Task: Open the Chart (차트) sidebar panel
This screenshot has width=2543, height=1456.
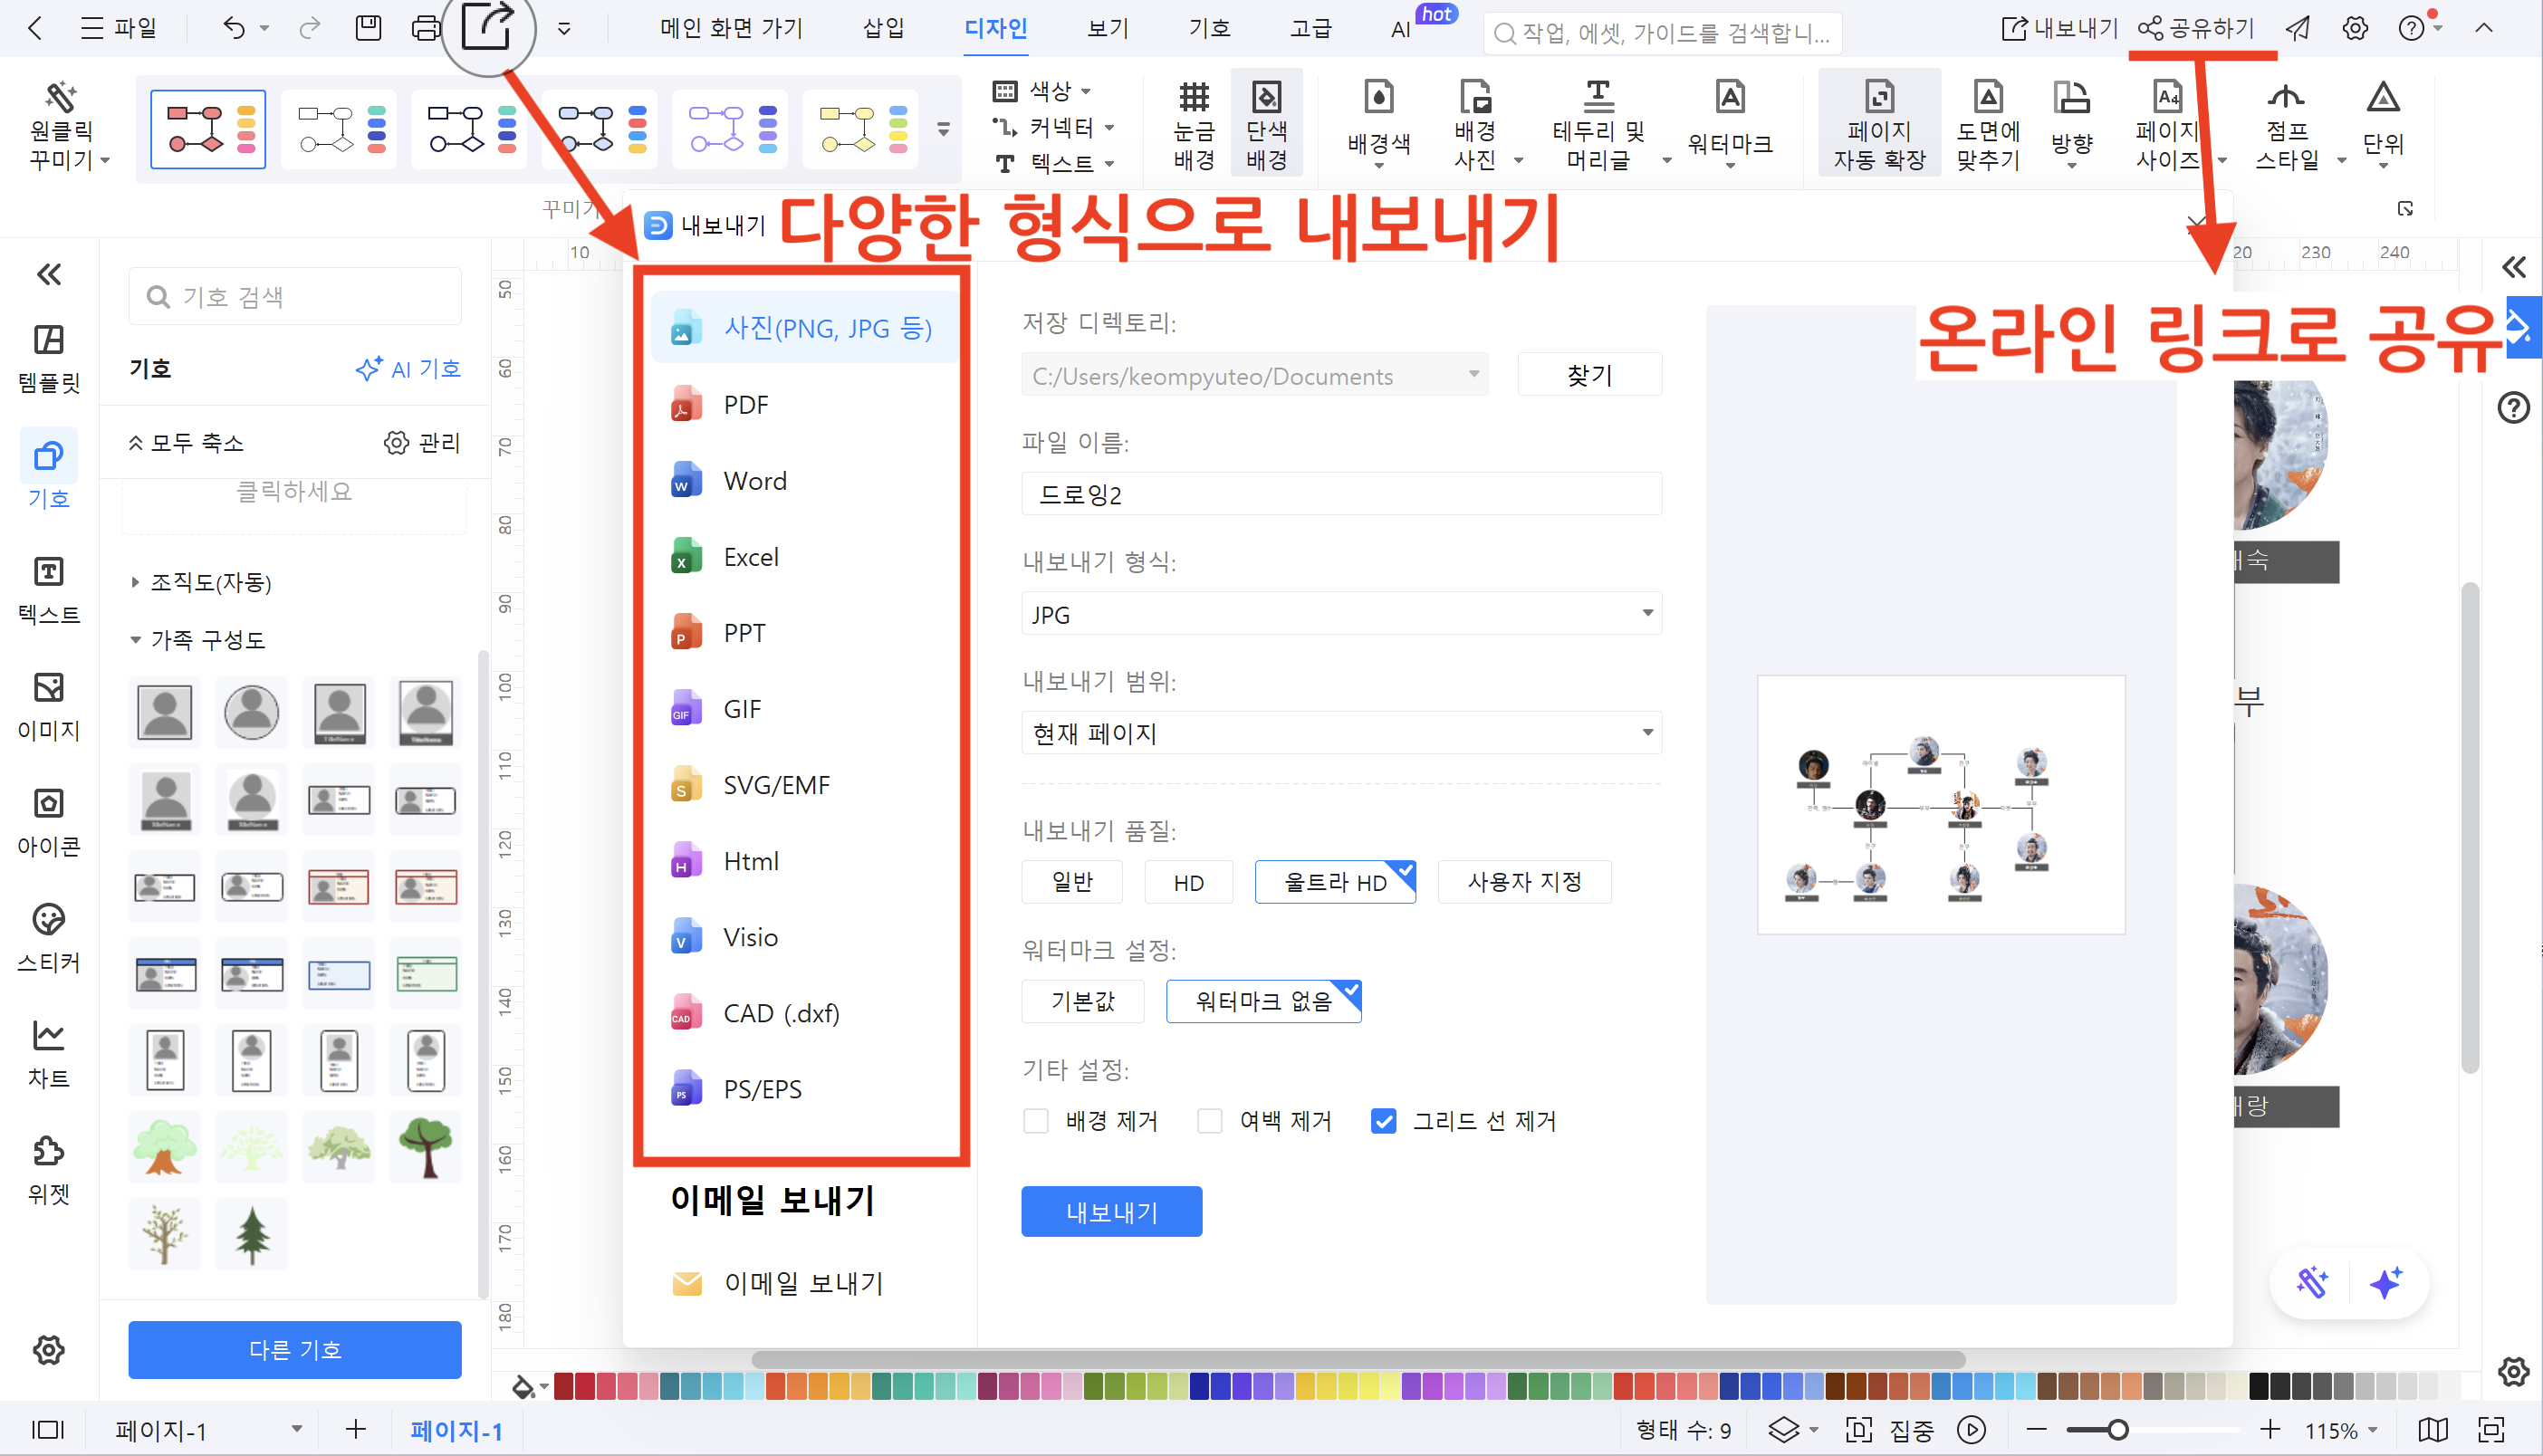Action: tap(48, 1054)
